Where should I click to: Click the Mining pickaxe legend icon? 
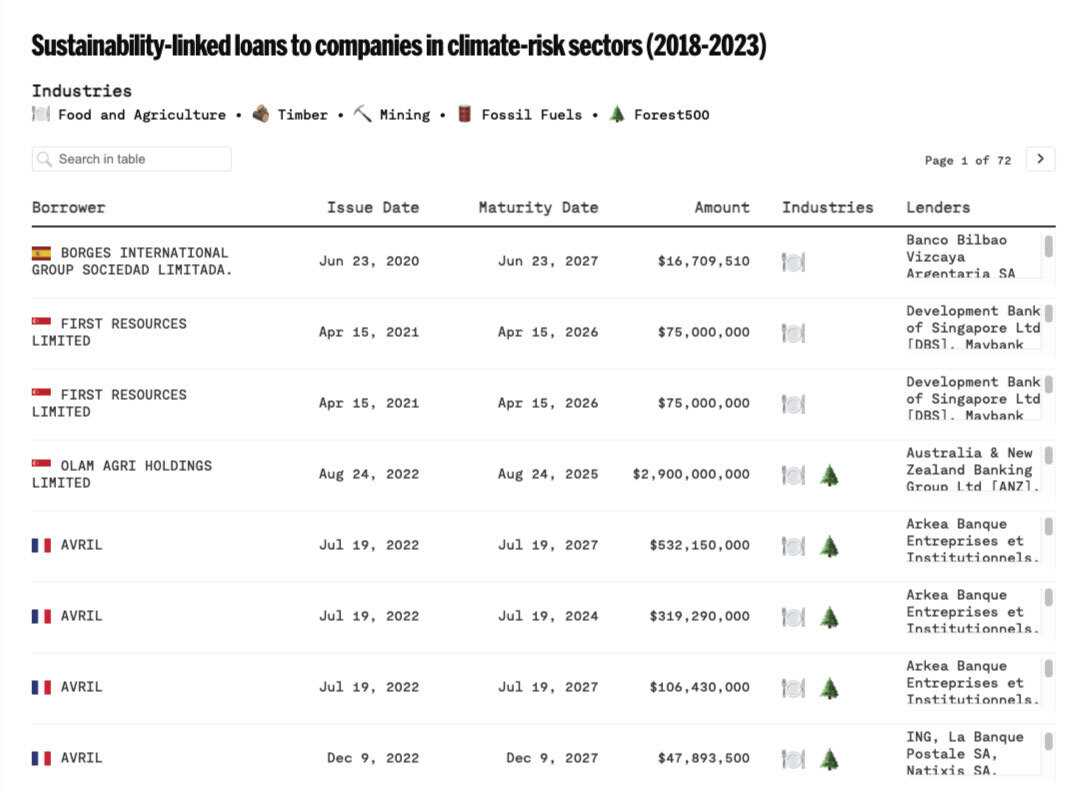pyautogui.click(x=362, y=114)
